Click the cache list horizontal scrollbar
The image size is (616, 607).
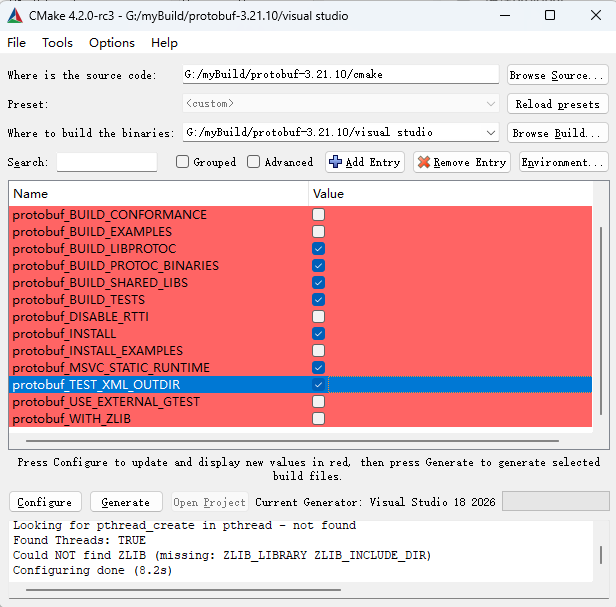pyautogui.click(x=292, y=441)
